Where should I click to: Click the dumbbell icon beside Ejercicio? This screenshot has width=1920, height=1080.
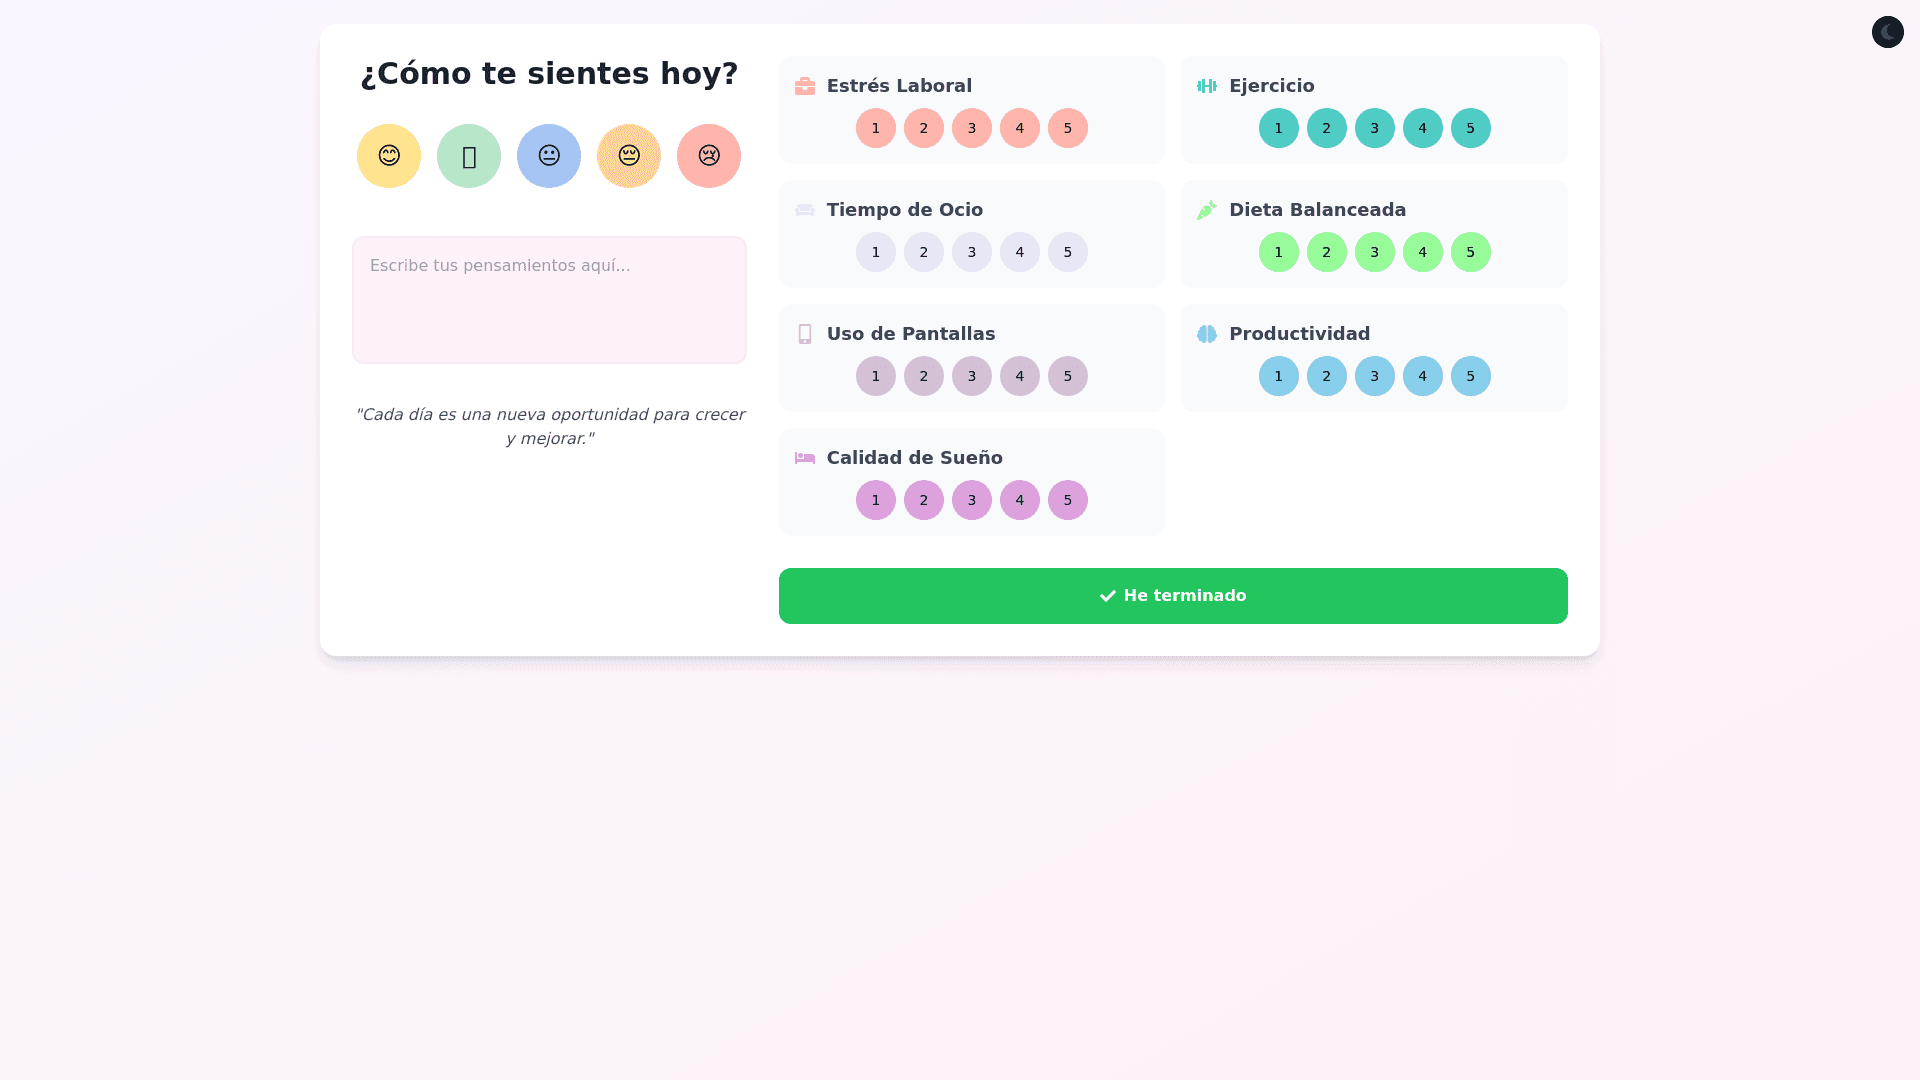(1207, 86)
